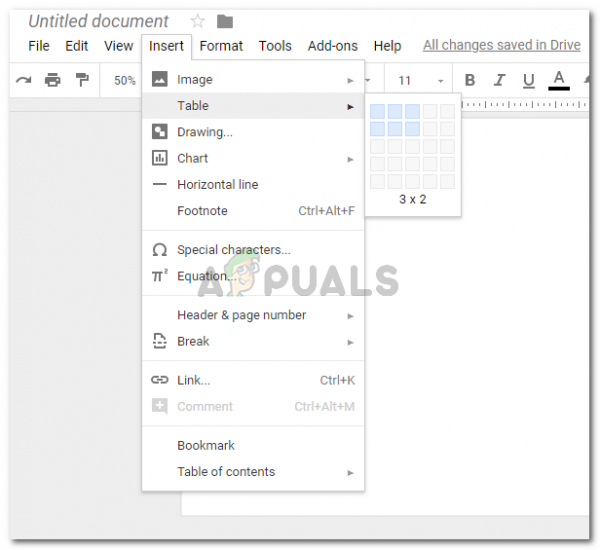Open the font size 11 dropdown
The image size is (600, 550).
[420, 81]
